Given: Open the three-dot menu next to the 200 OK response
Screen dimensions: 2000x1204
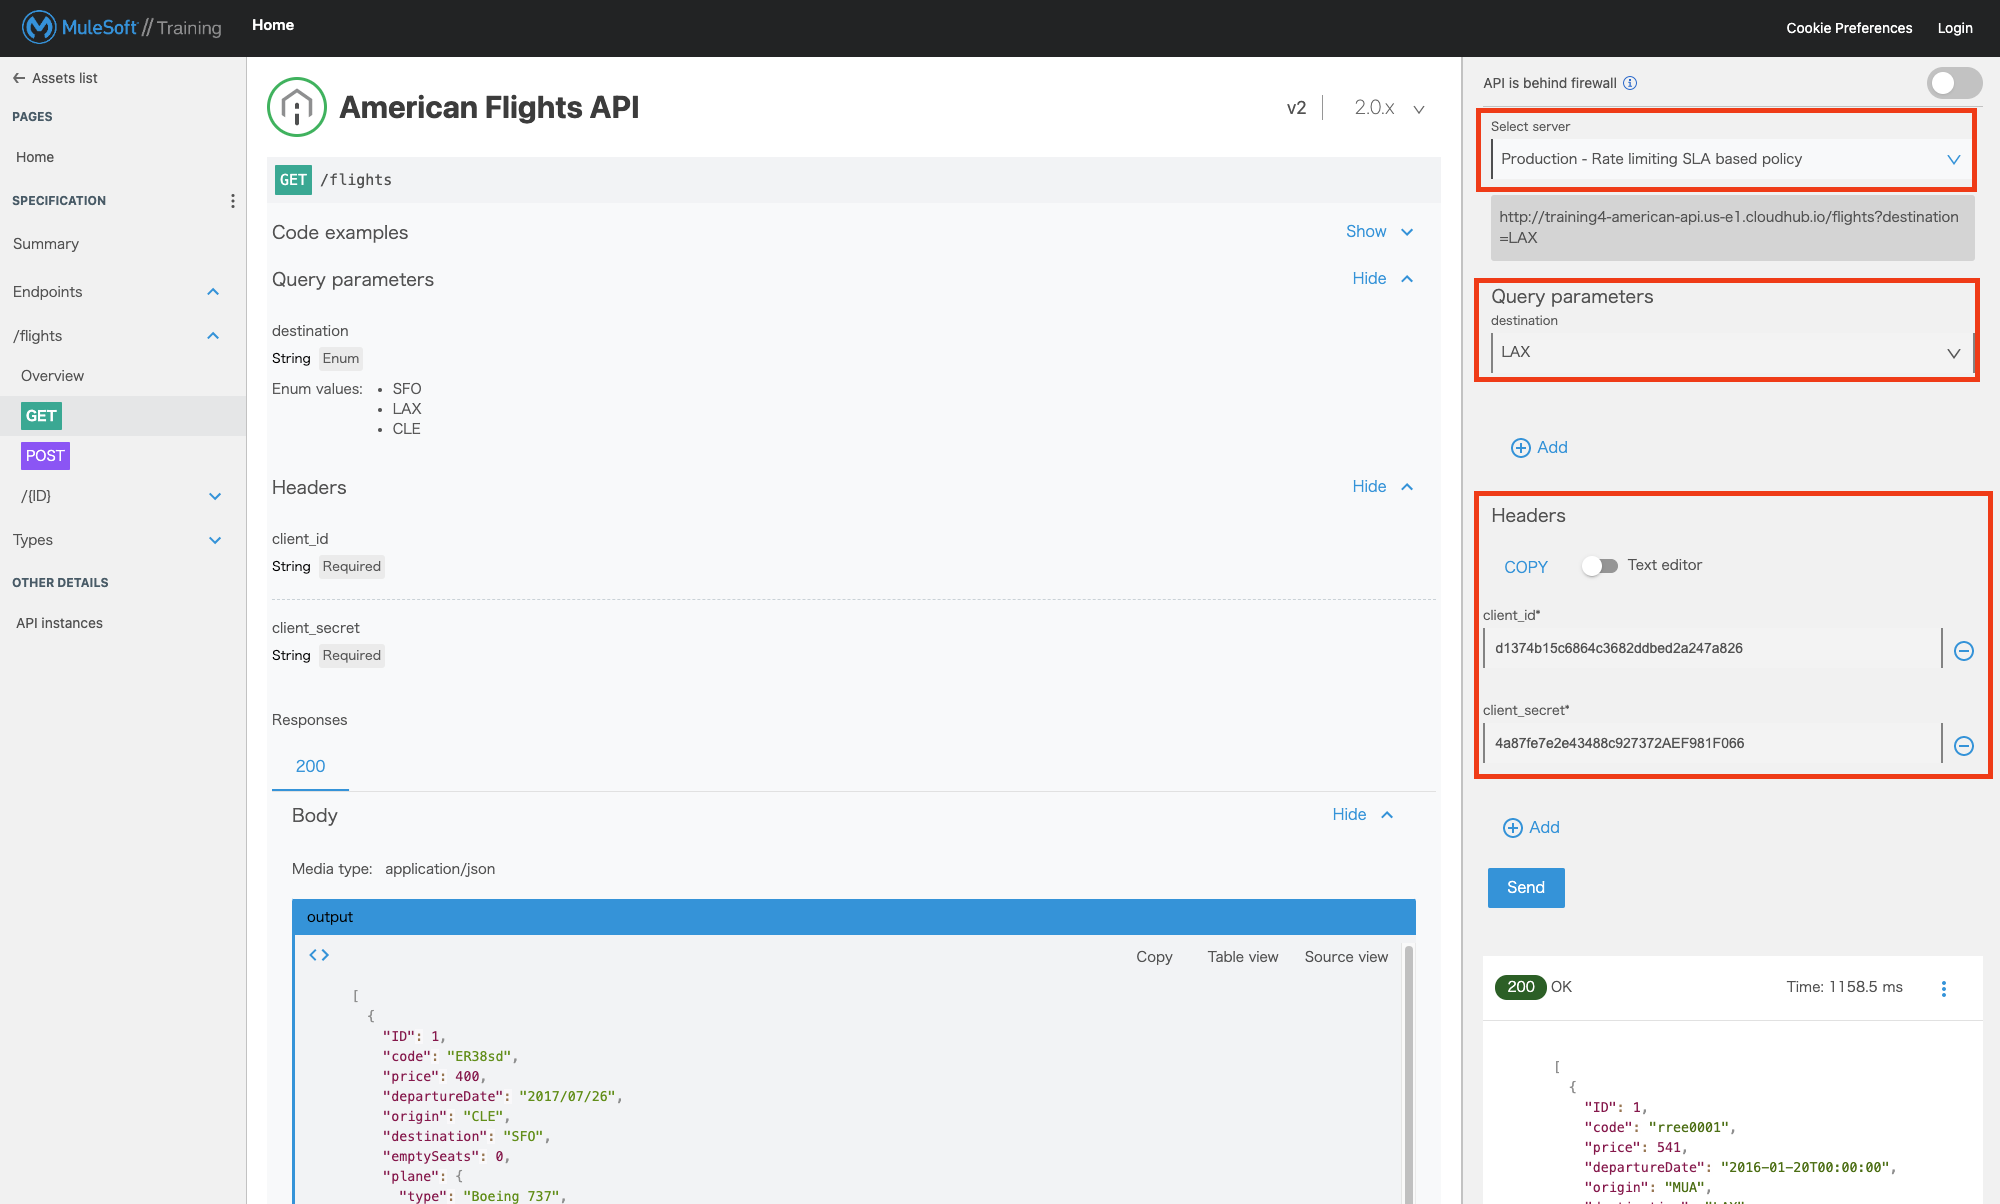Looking at the screenshot, I should pos(1944,988).
